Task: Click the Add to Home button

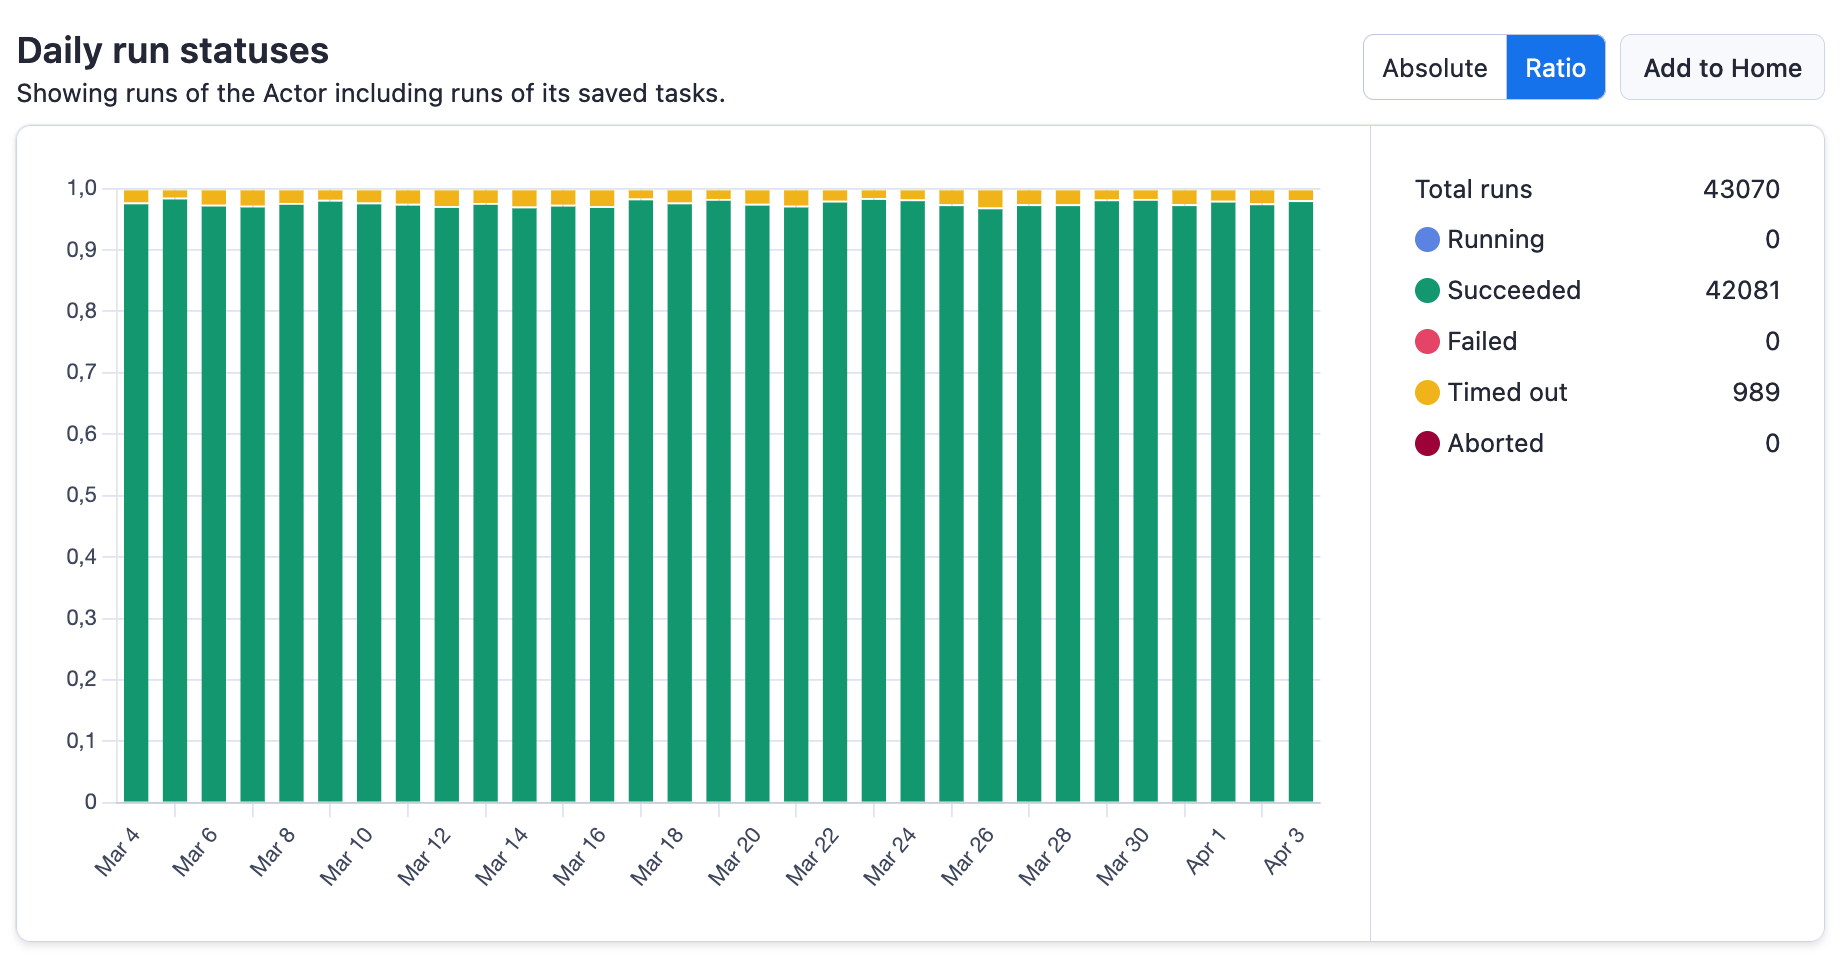Action: coord(1721,68)
